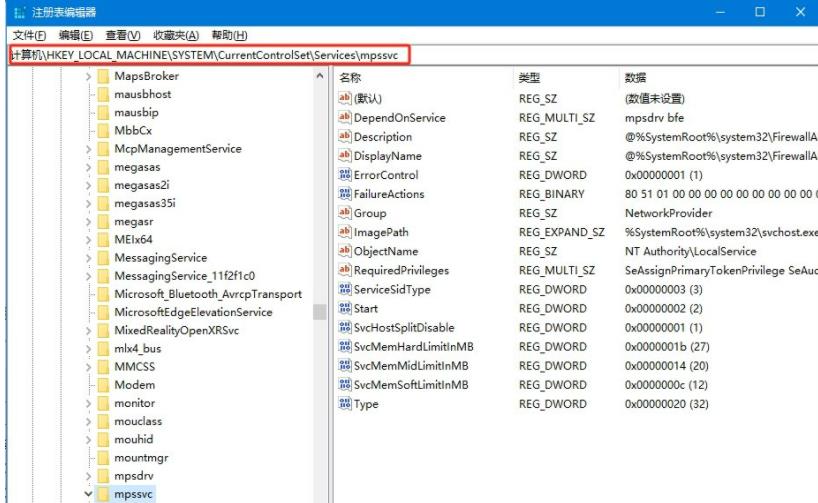Viewport: 818px width, 503px height.
Task: Click the string icon of ImagePath
Action: pos(344,232)
